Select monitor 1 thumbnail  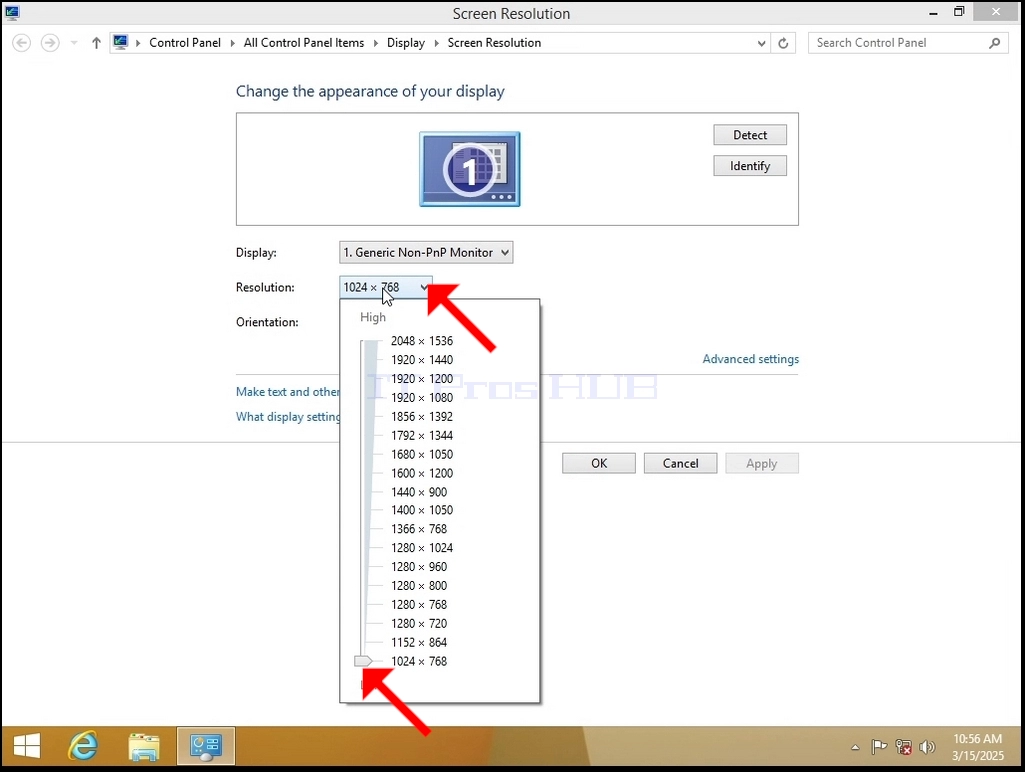[x=469, y=169]
